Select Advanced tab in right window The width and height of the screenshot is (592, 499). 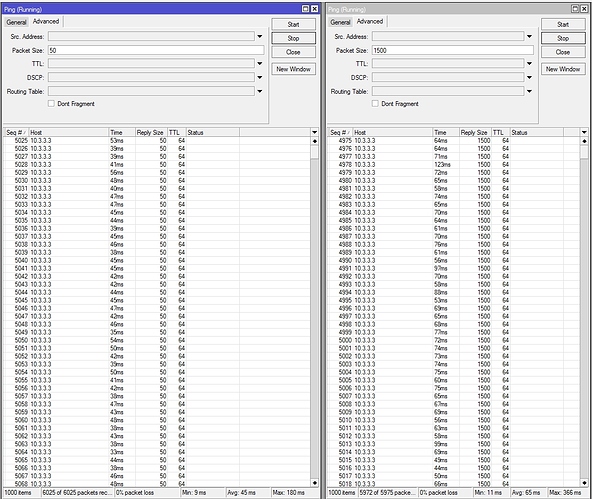pos(370,22)
